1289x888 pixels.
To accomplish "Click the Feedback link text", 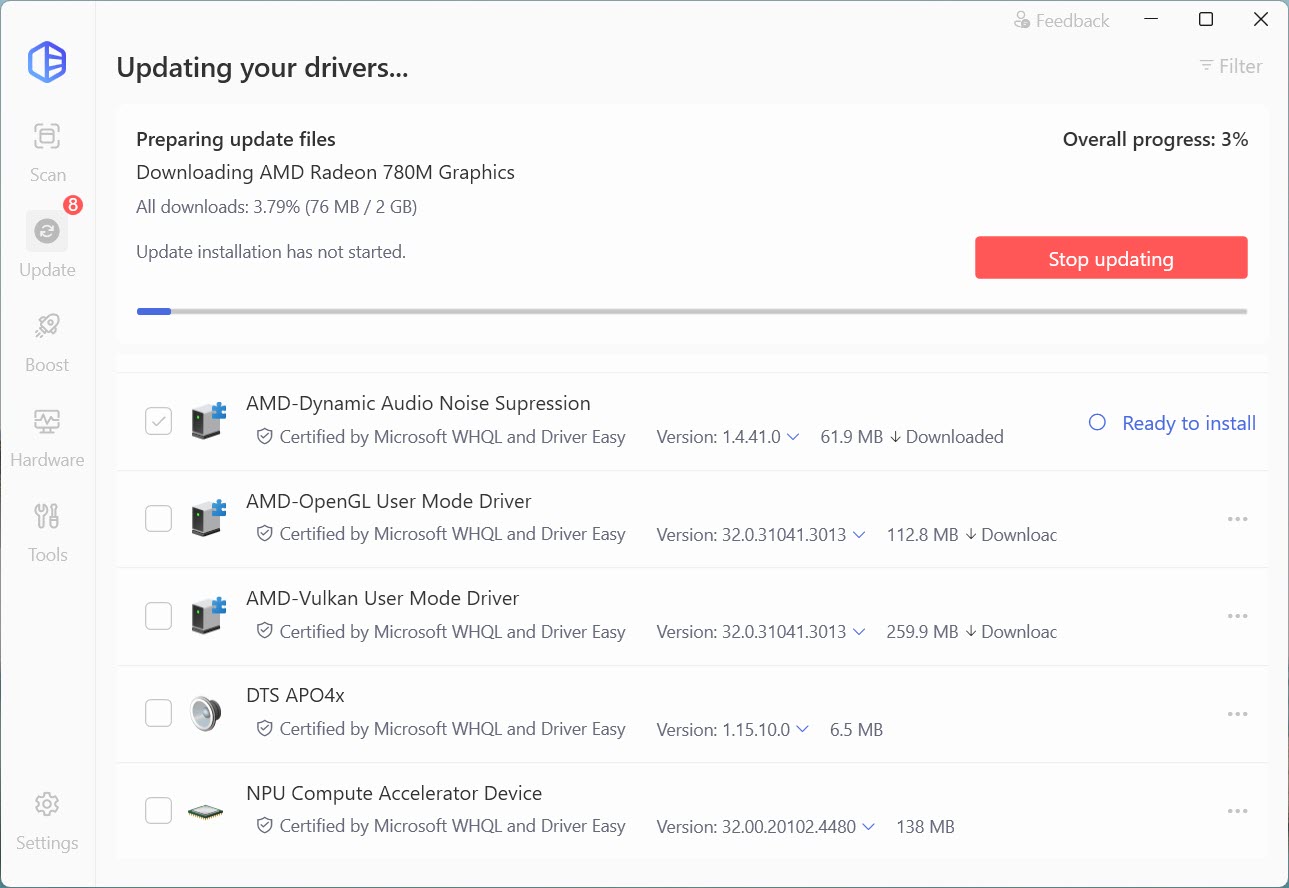I will point(1073,21).
